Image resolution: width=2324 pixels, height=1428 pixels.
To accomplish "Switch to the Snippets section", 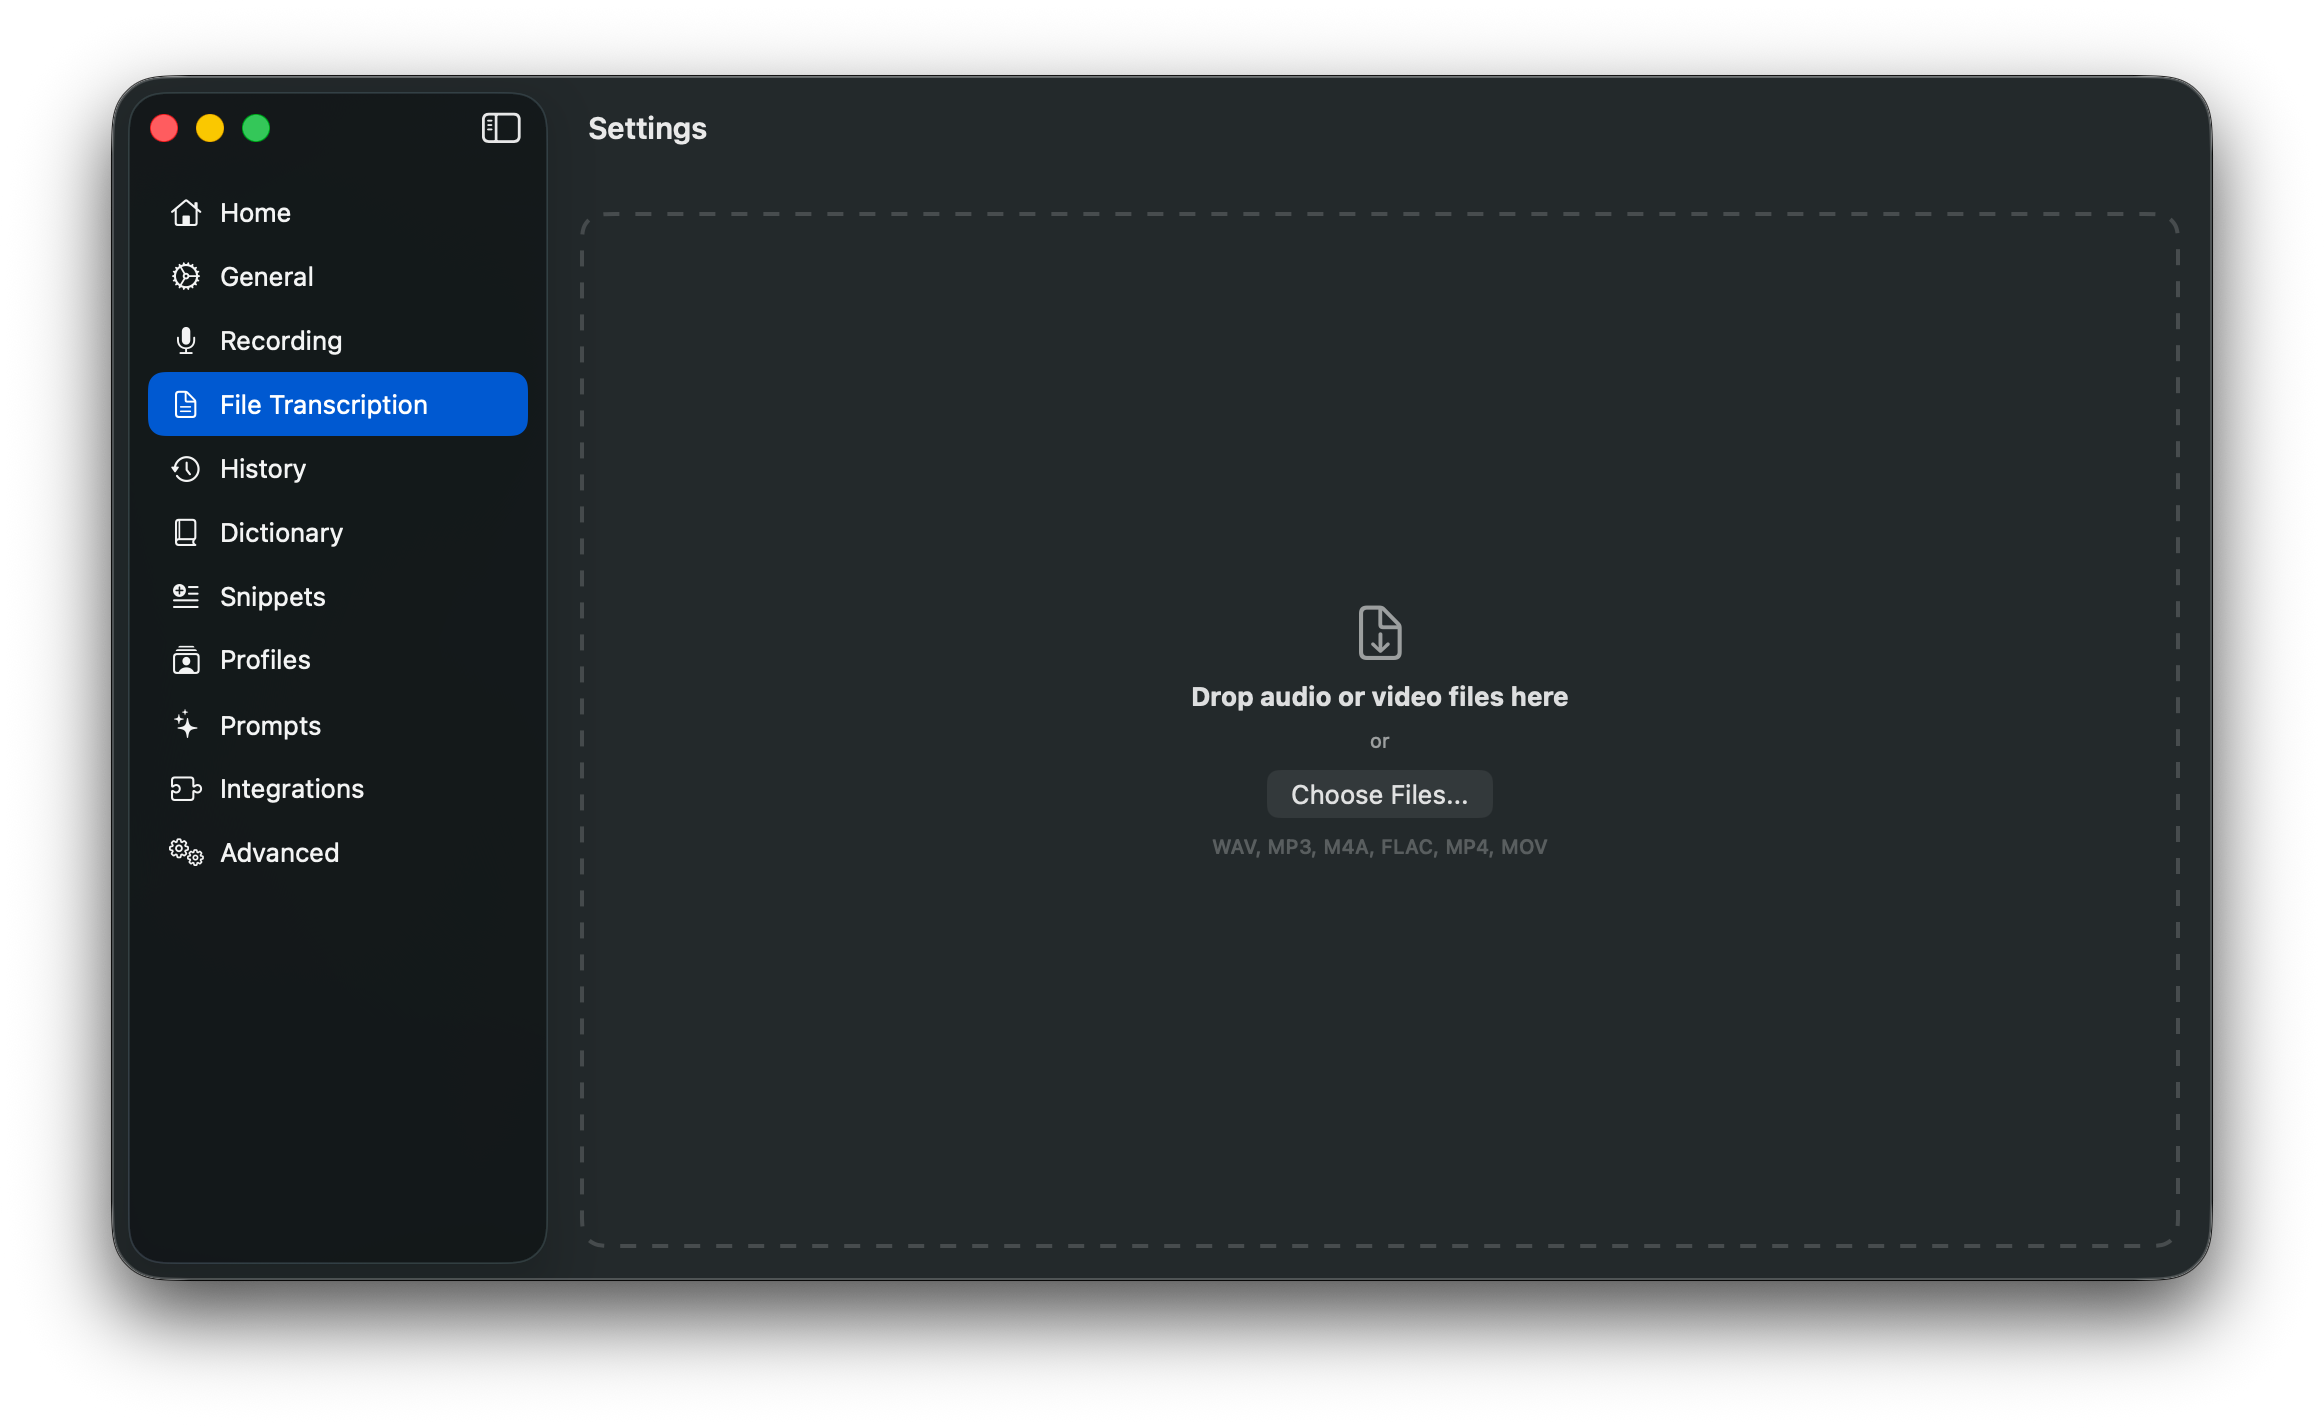I will [x=272, y=597].
